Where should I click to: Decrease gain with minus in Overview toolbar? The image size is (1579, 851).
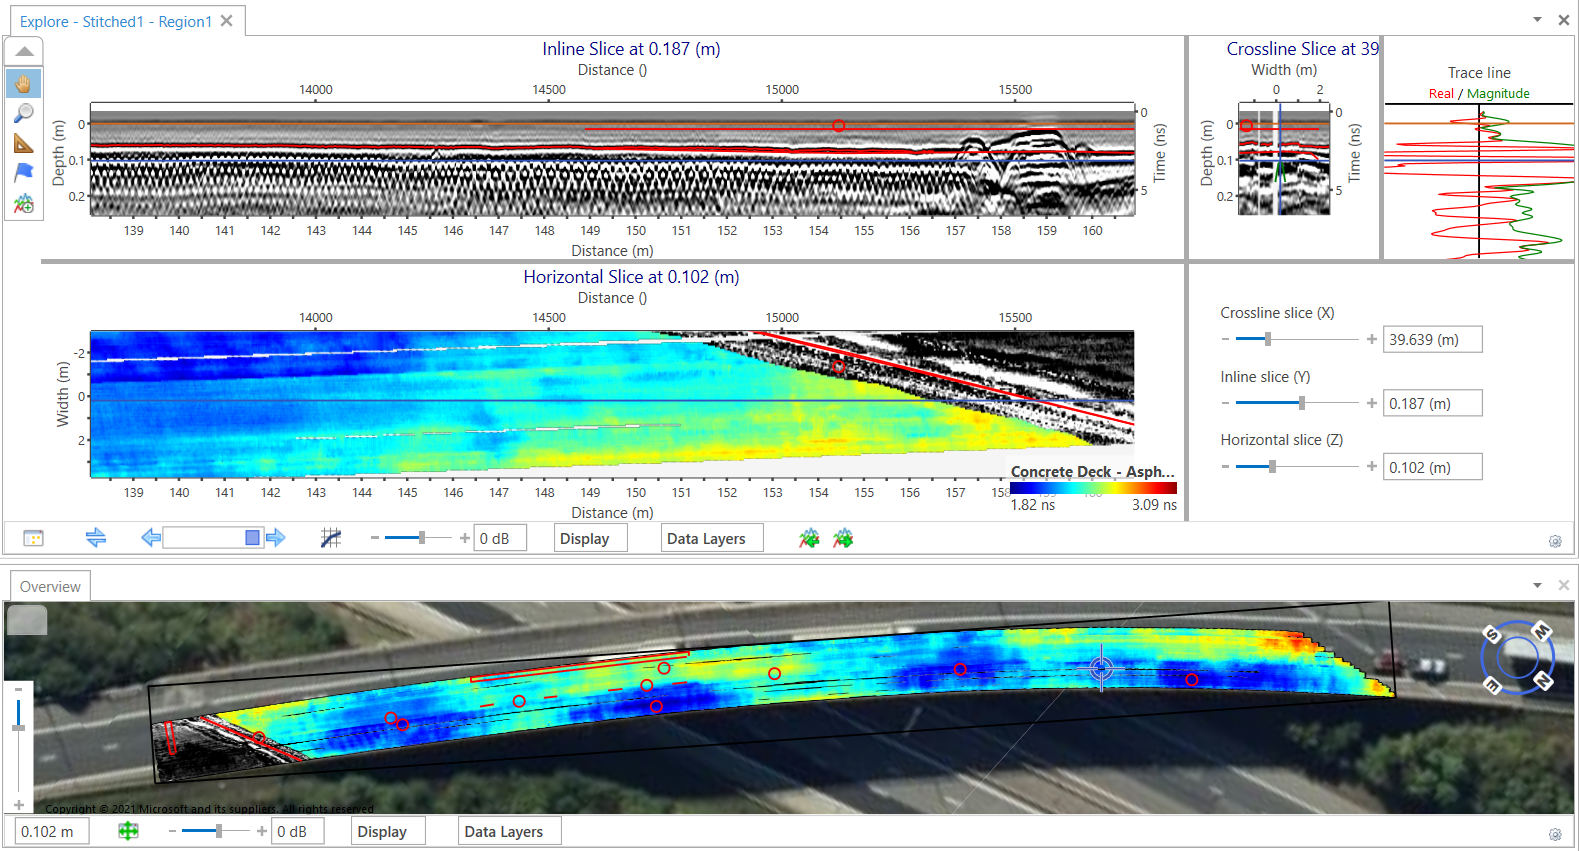click(x=172, y=831)
